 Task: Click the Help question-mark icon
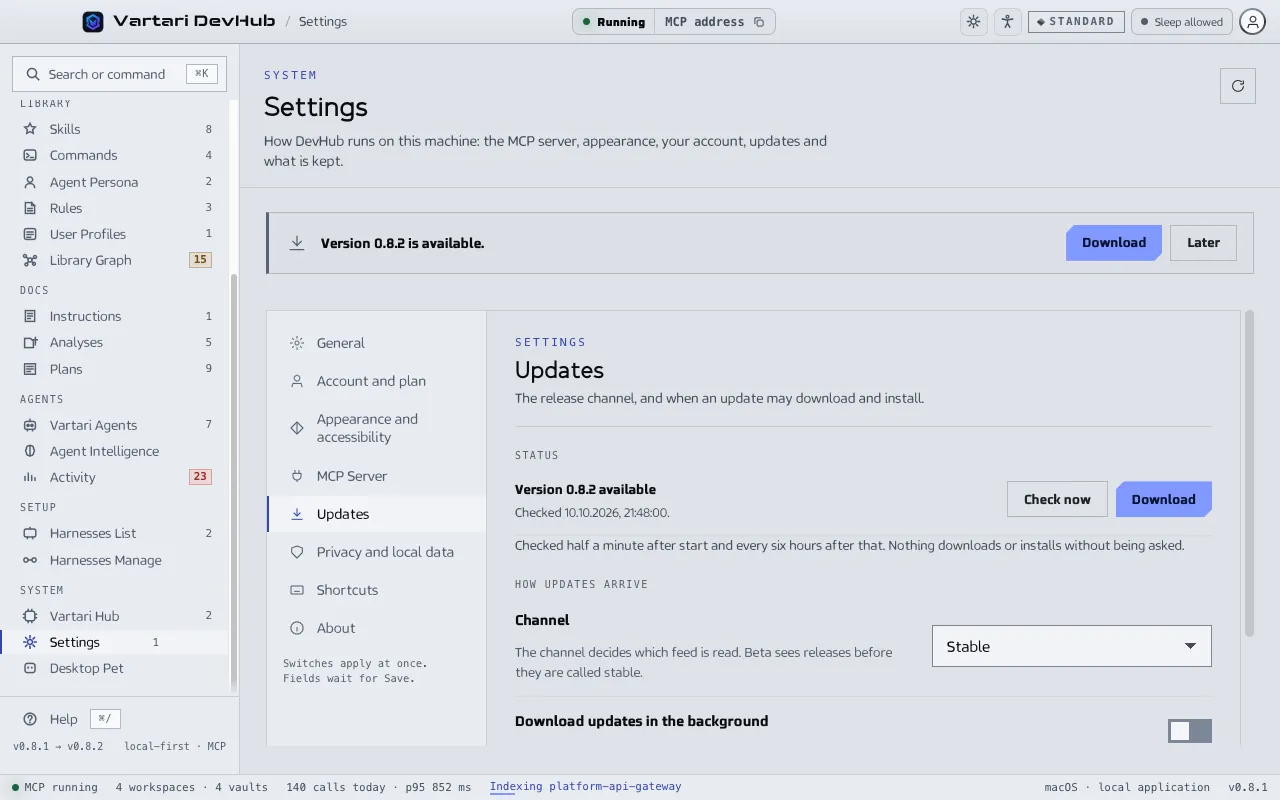[30, 719]
